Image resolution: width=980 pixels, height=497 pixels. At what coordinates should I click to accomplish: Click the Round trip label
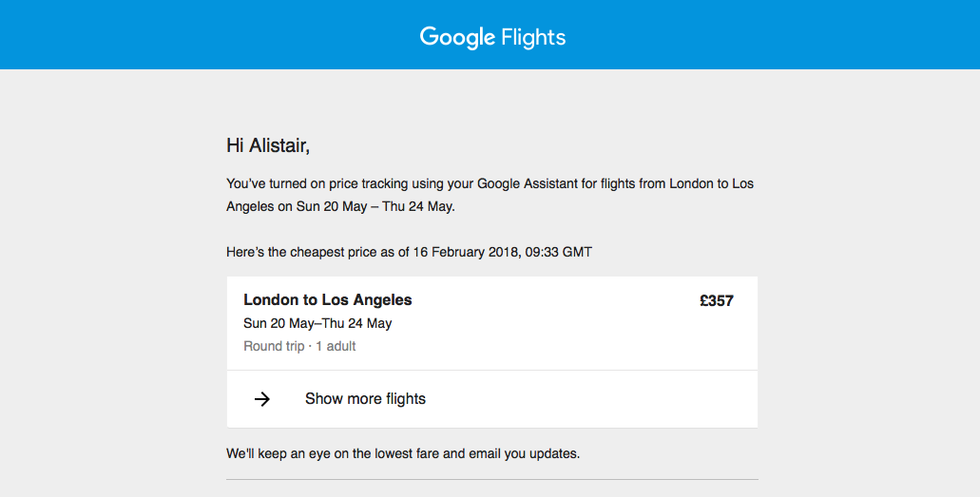click(275, 346)
